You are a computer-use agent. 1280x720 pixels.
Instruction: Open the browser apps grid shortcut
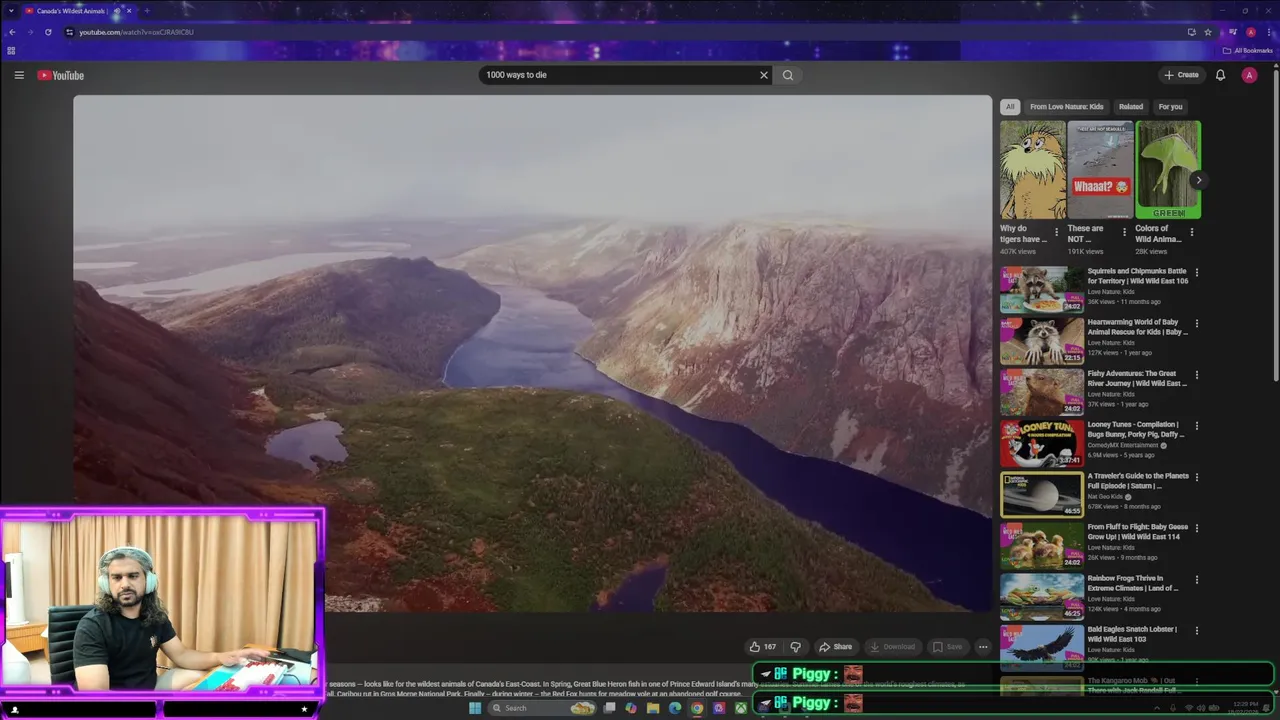coord(11,50)
